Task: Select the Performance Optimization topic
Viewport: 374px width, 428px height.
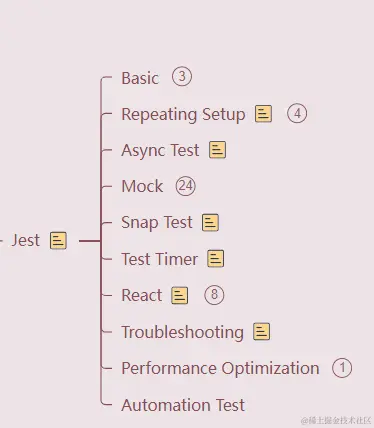Action: [x=220, y=368]
